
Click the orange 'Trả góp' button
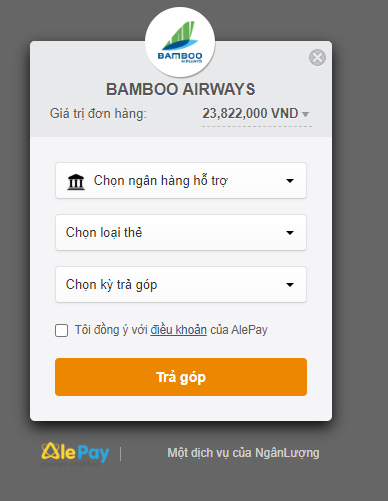[181, 377]
